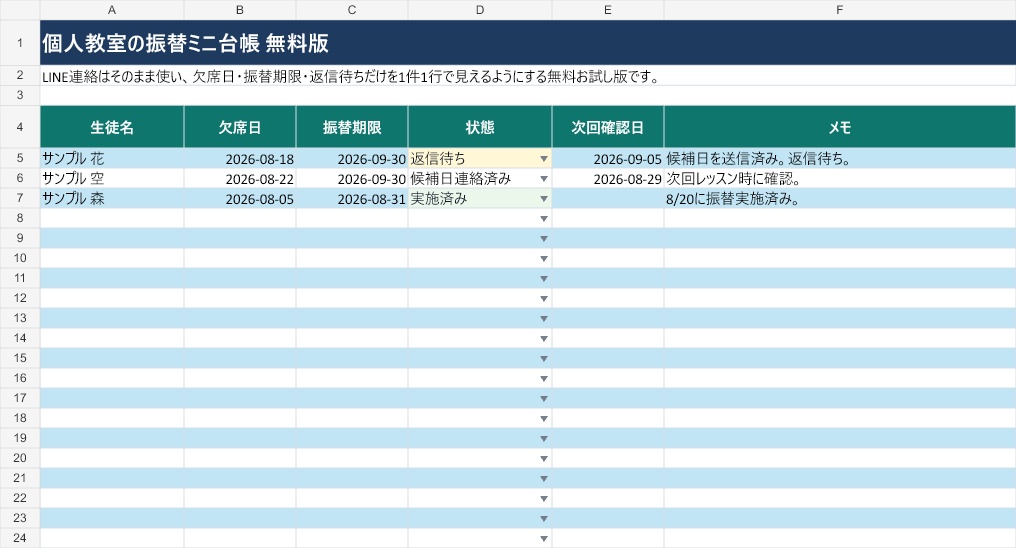
Task: Select column A header
Action: pyautogui.click(x=112, y=10)
